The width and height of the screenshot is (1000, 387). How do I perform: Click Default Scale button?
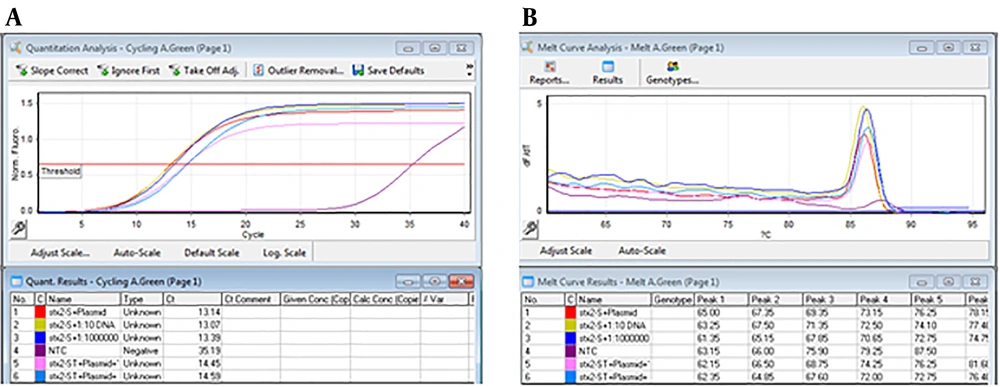pos(212,252)
